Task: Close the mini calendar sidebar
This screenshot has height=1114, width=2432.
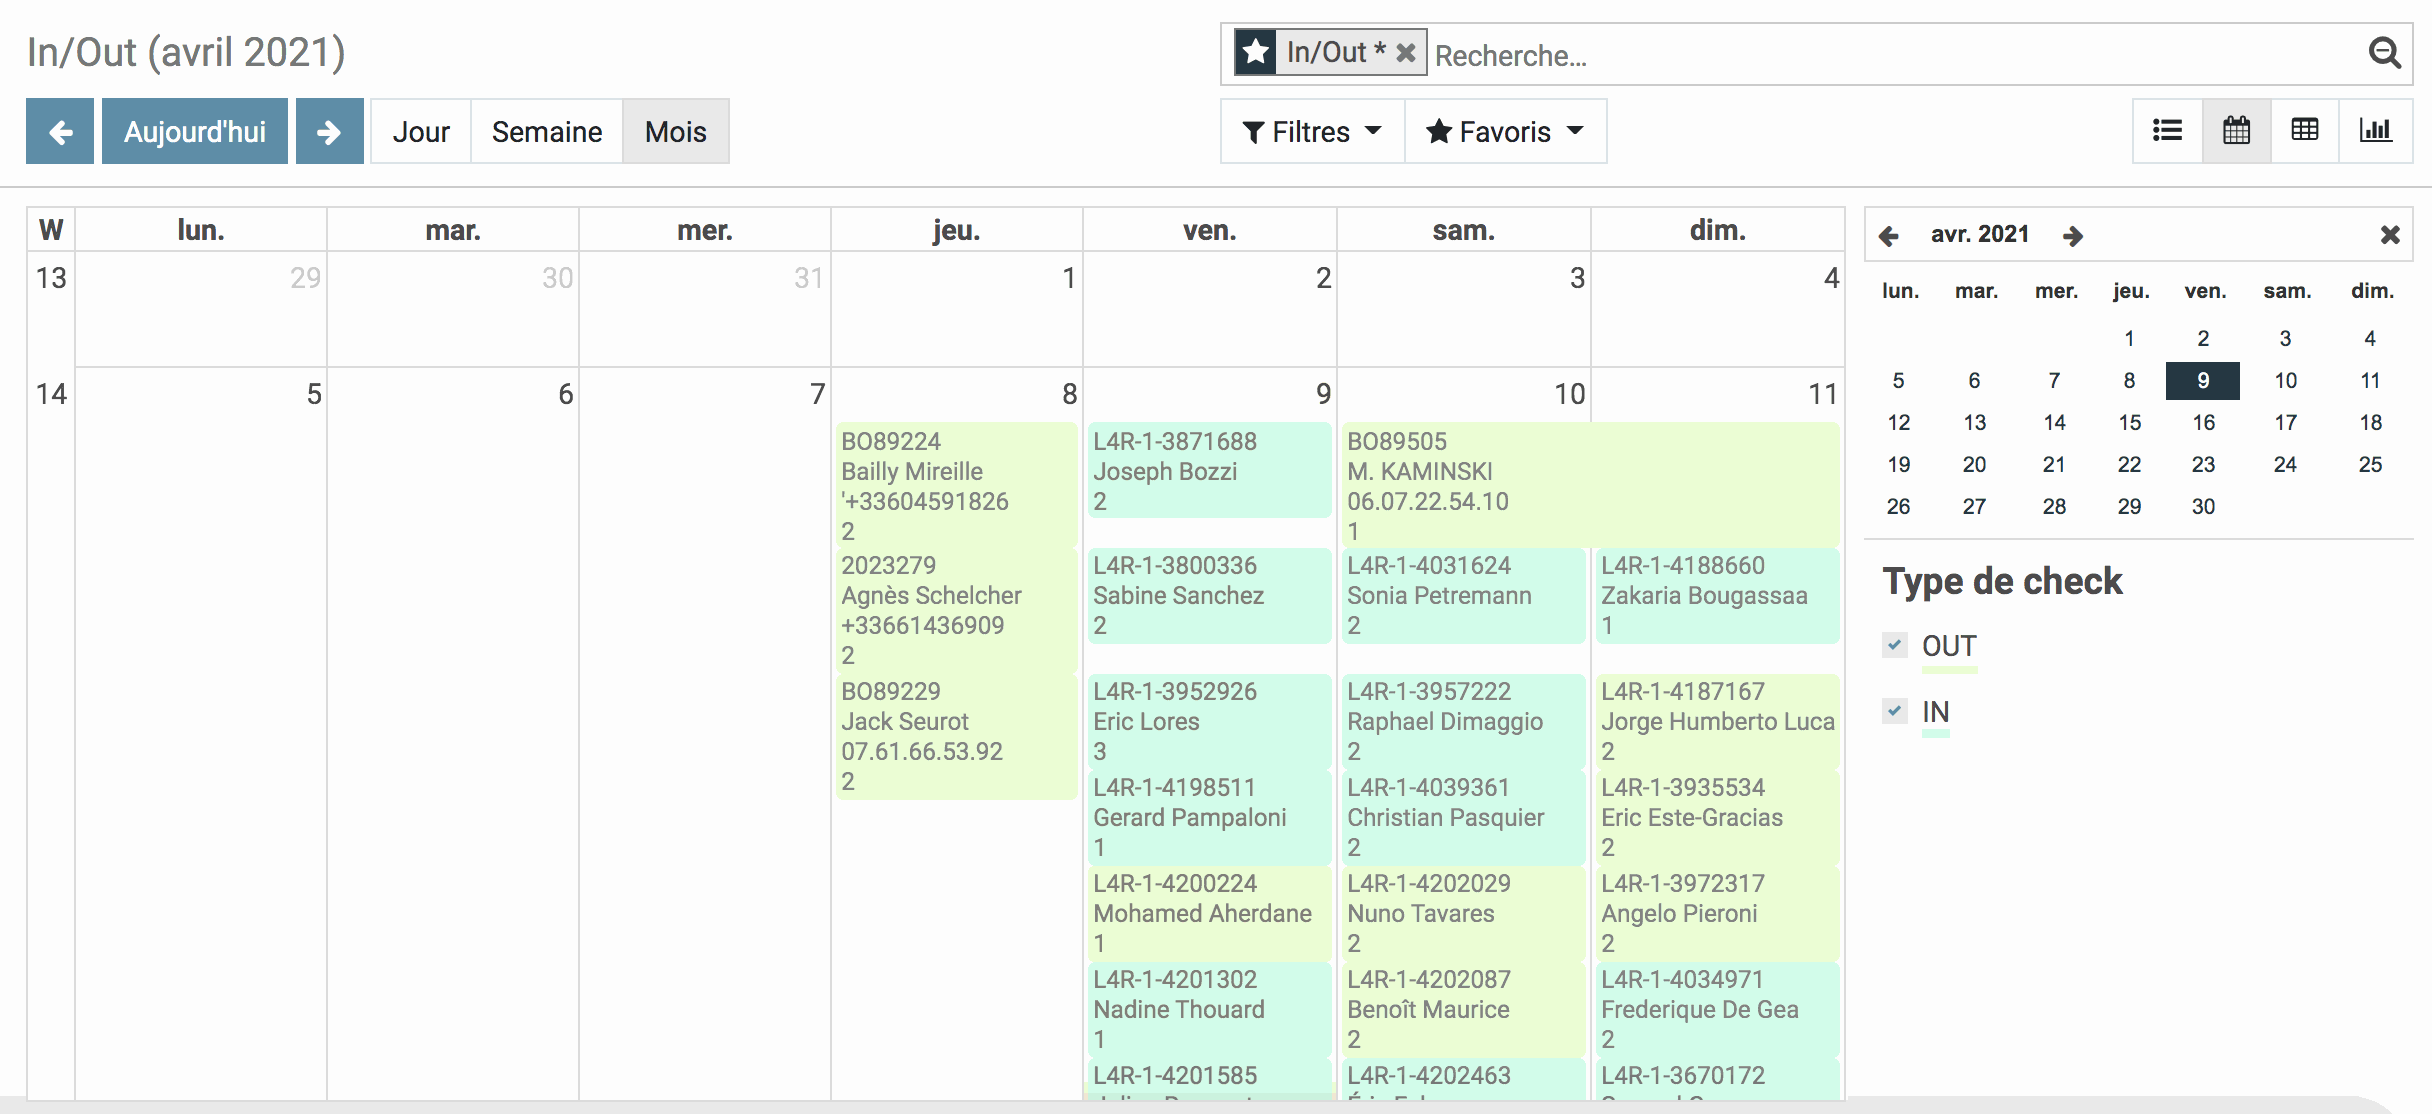Action: pos(2389,235)
